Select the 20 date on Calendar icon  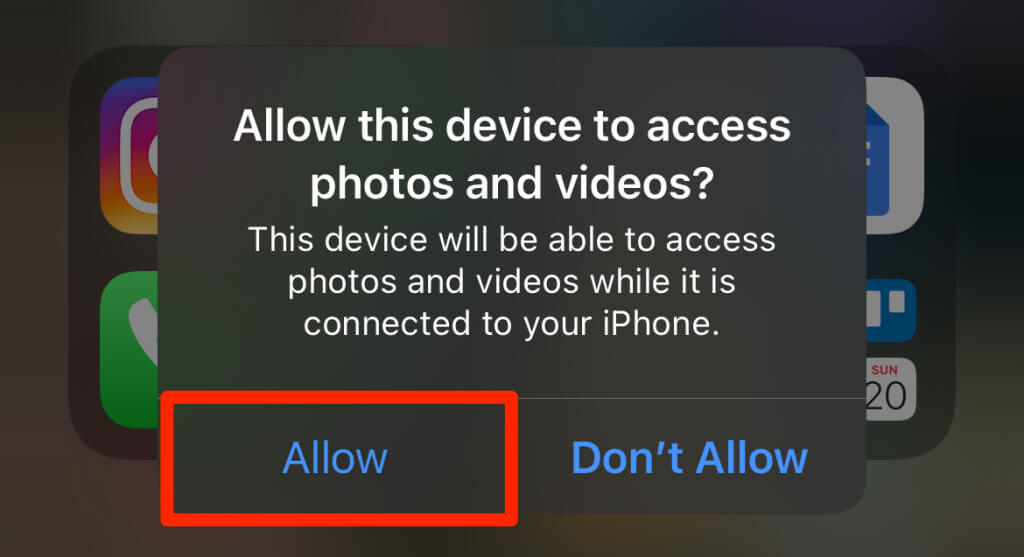pos(886,396)
